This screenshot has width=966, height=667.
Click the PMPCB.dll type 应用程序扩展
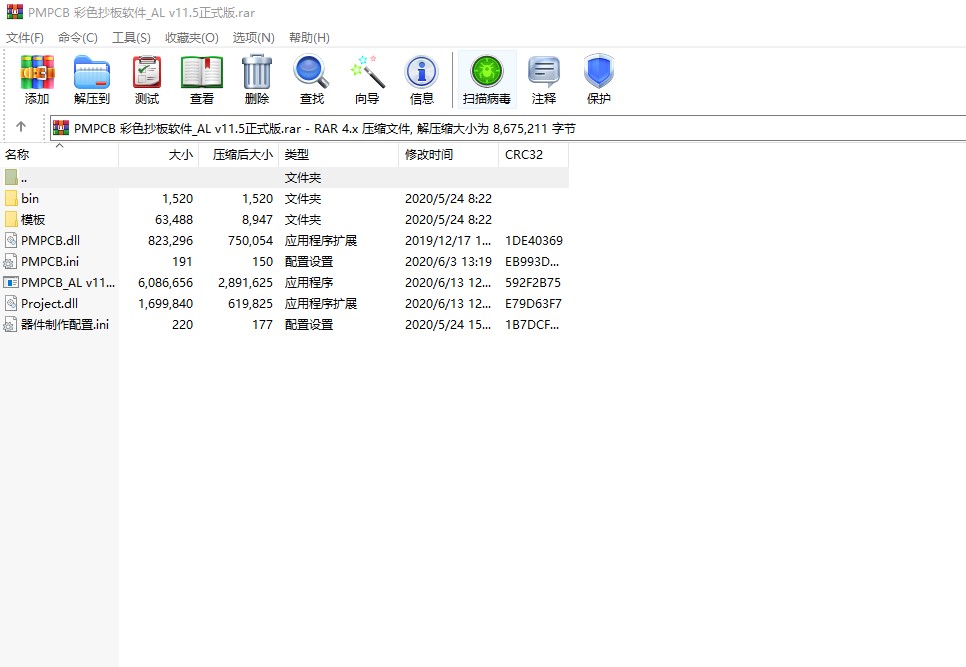coord(320,240)
